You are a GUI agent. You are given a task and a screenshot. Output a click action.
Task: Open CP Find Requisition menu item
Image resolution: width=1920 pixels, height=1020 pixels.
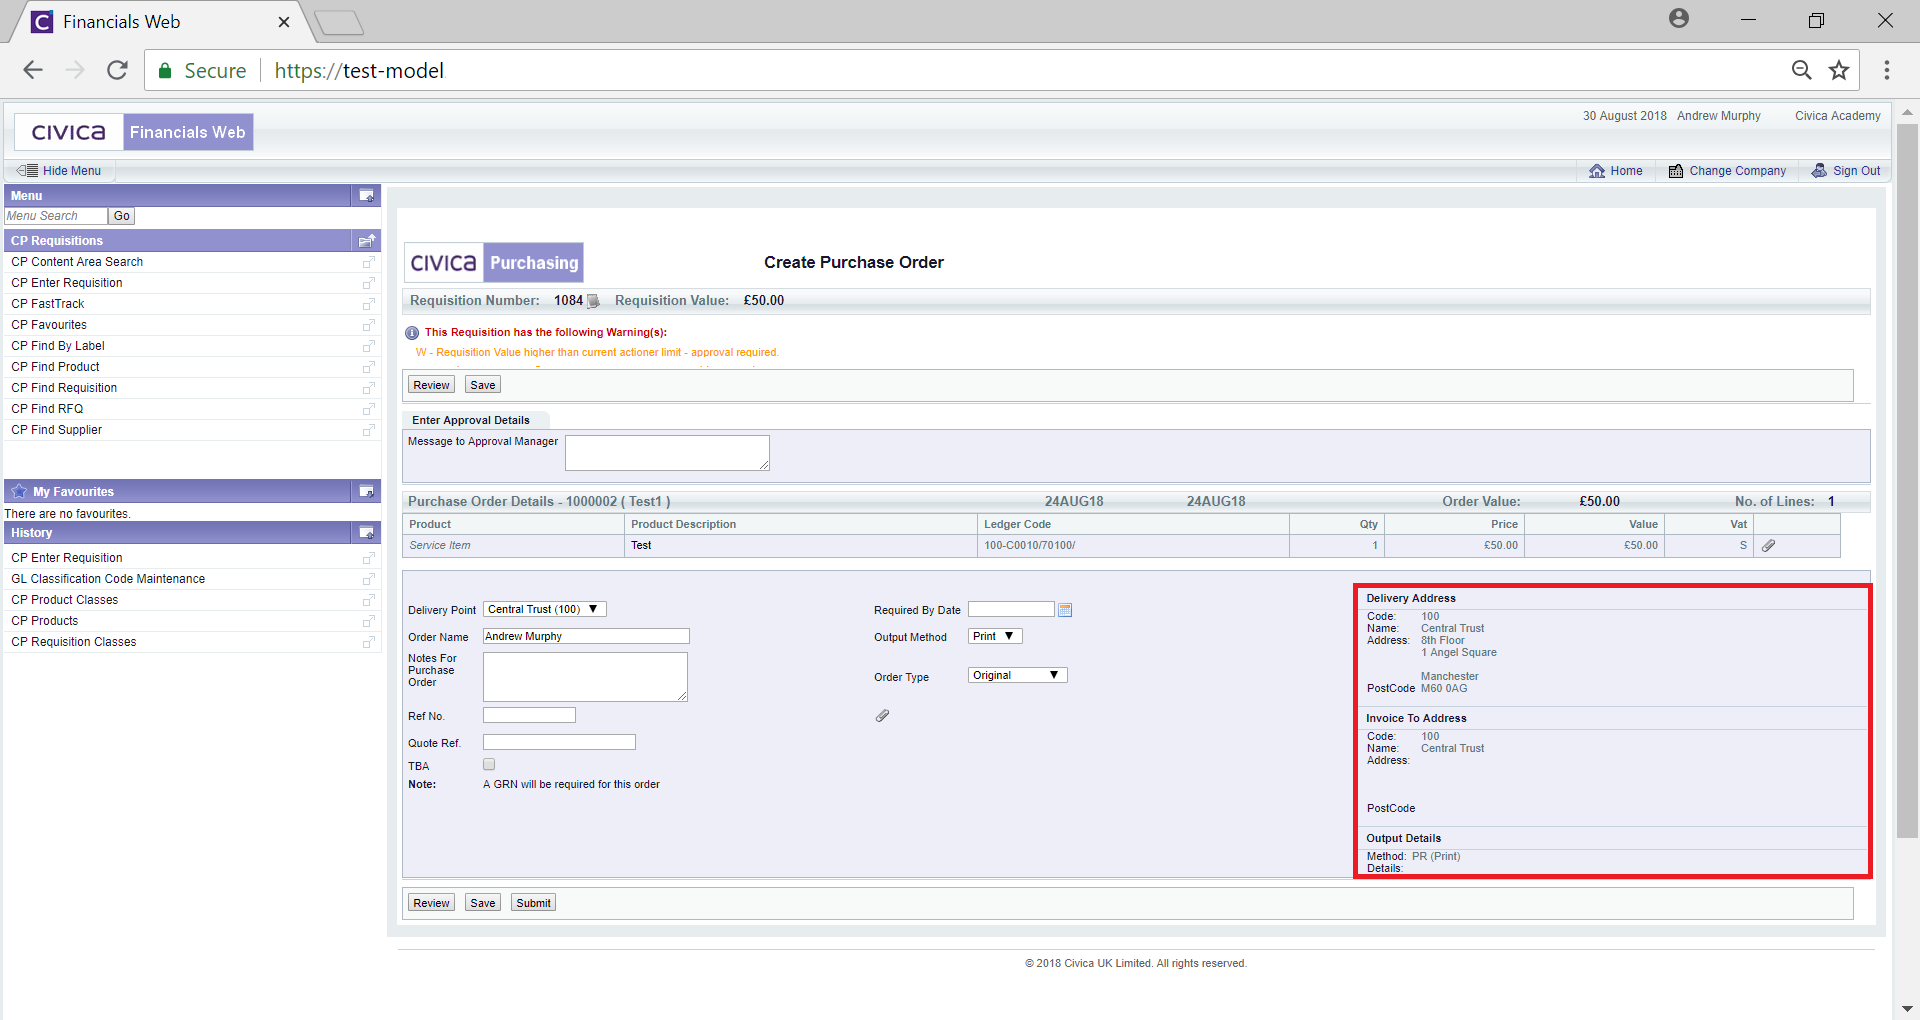pos(64,388)
